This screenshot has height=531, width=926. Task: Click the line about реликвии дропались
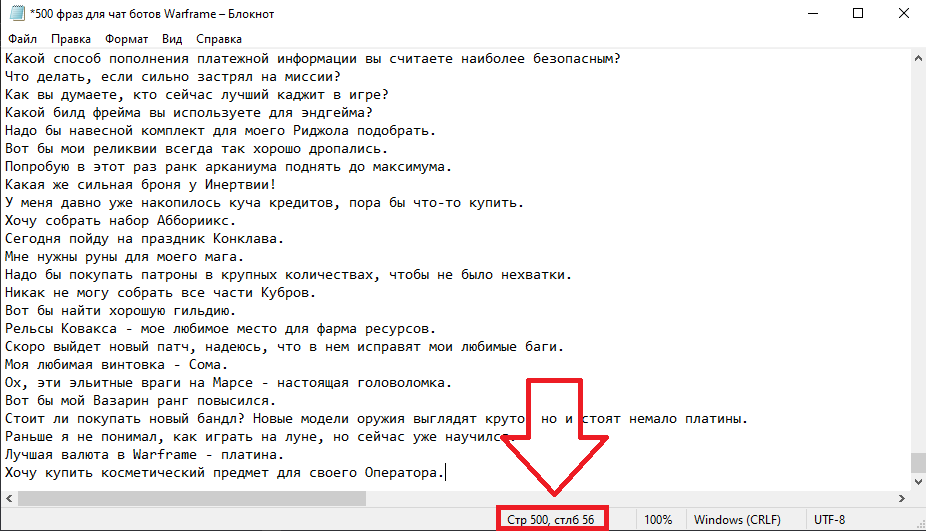pos(197,149)
